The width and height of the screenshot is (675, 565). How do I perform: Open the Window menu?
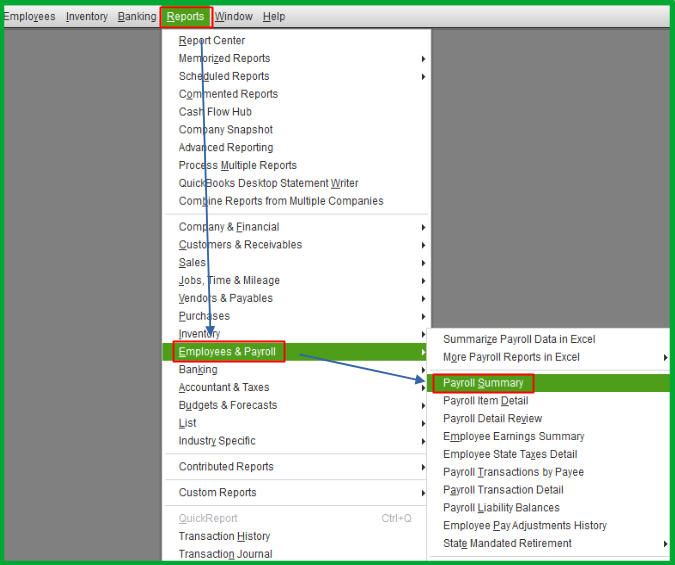234,16
